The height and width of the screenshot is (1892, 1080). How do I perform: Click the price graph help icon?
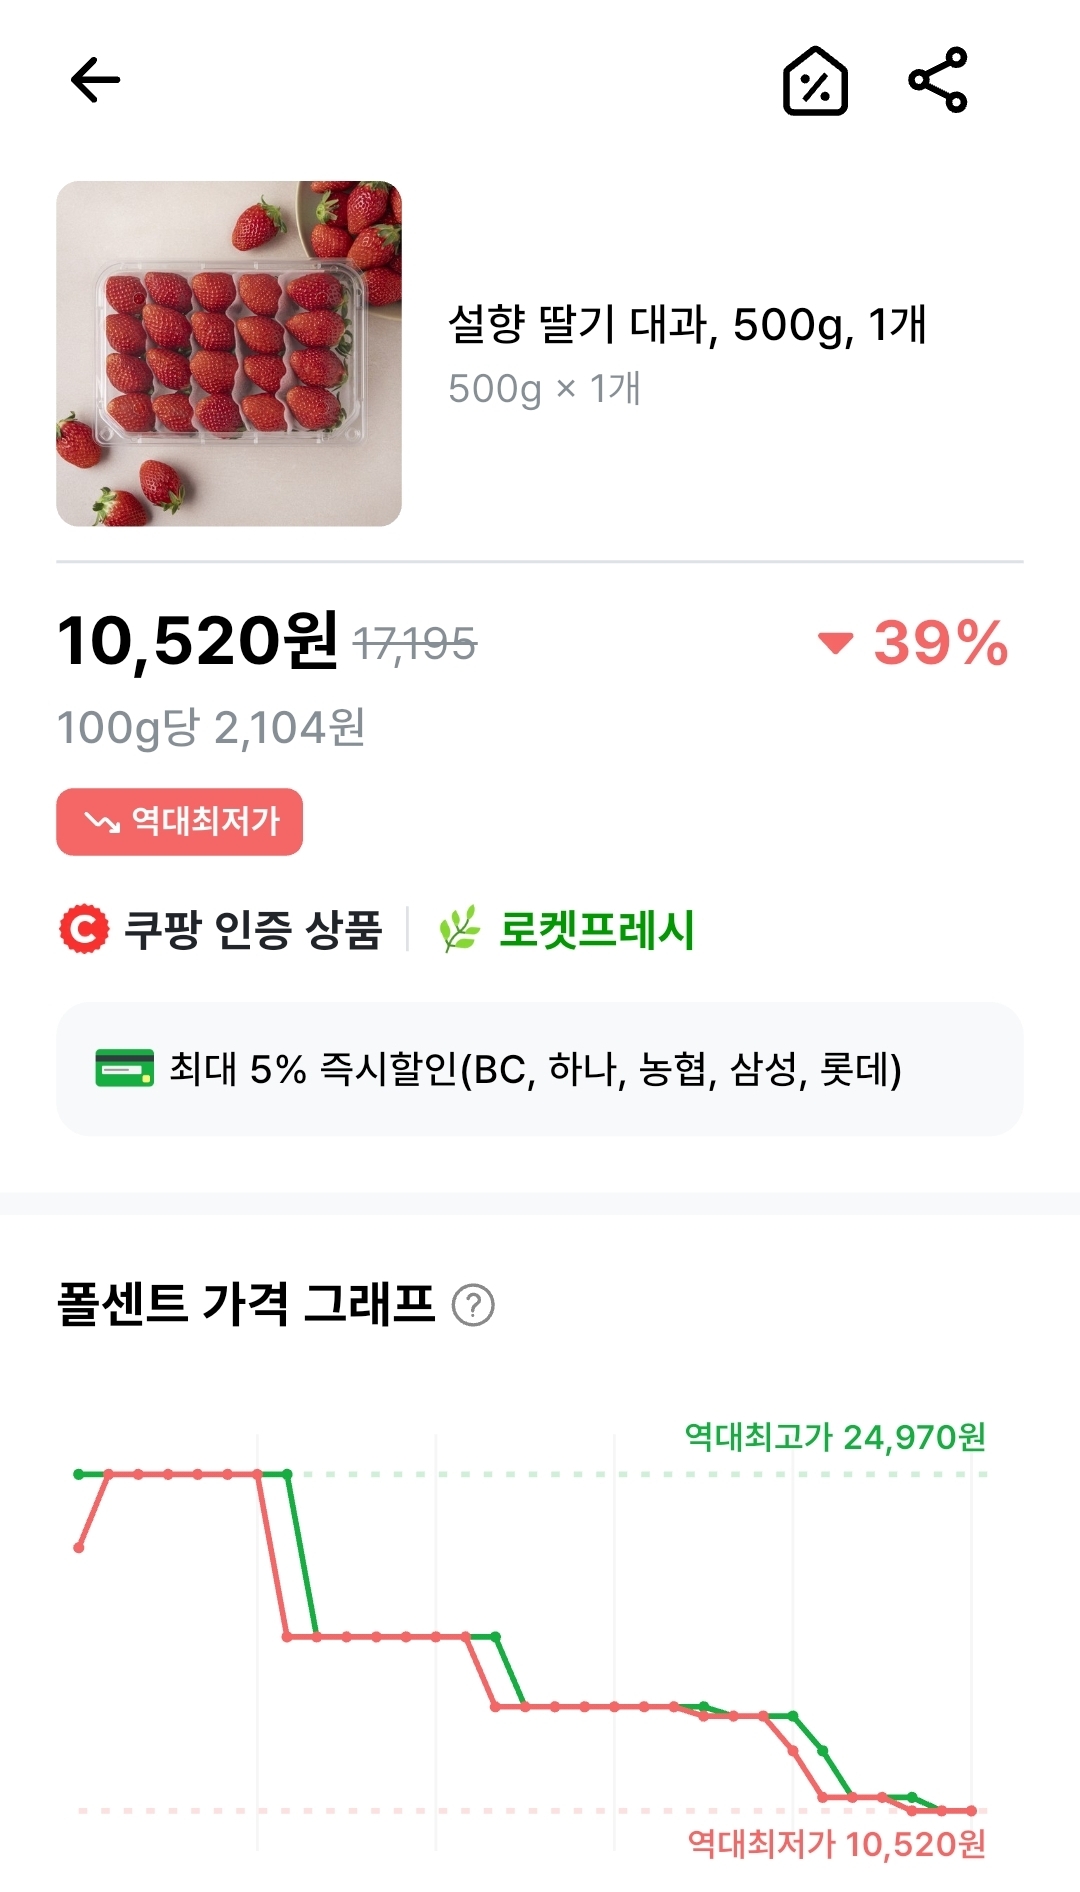[473, 1305]
